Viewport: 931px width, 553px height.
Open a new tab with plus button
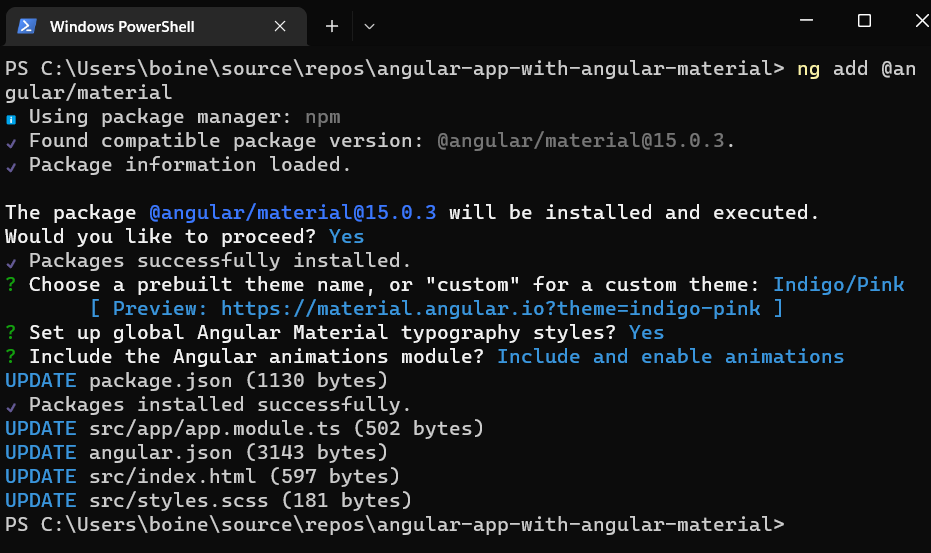[x=332, y=26]
